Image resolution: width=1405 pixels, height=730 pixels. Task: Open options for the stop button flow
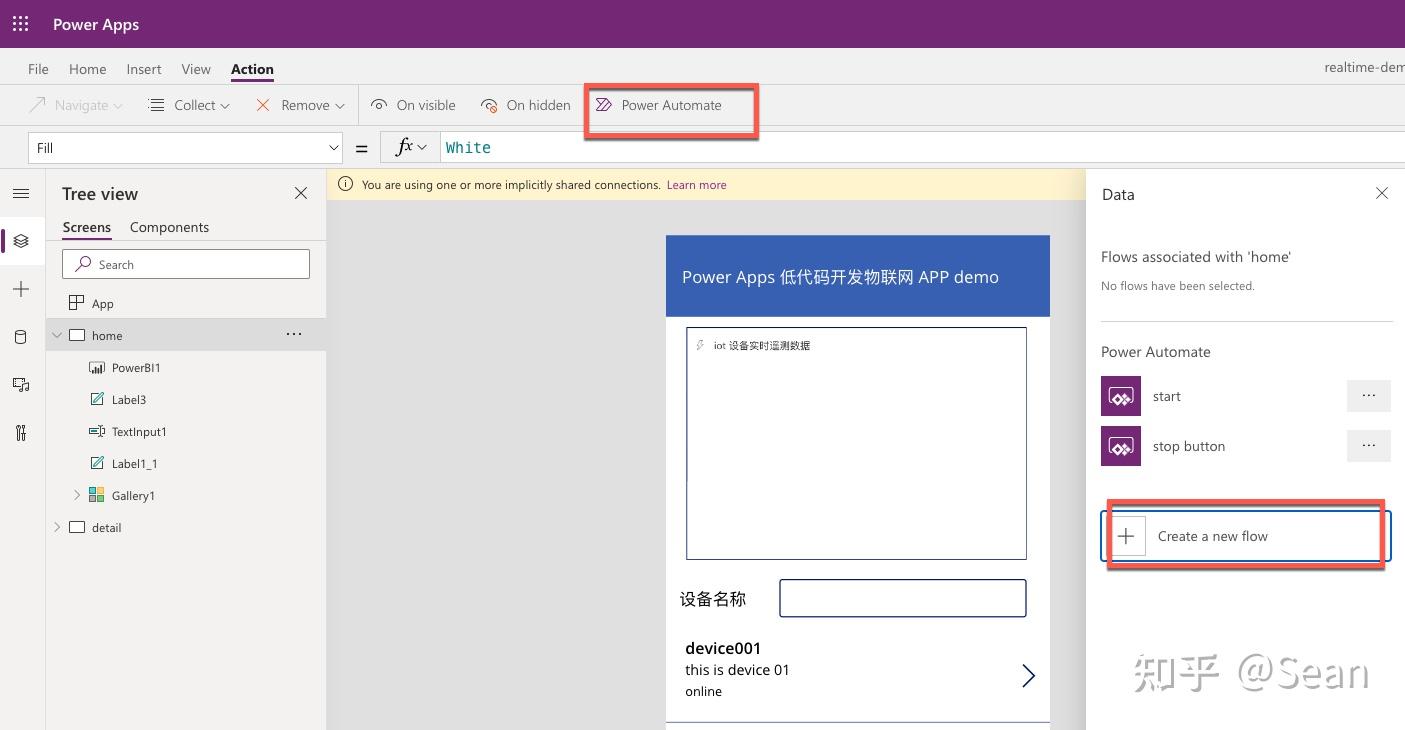click(1368, 446)
